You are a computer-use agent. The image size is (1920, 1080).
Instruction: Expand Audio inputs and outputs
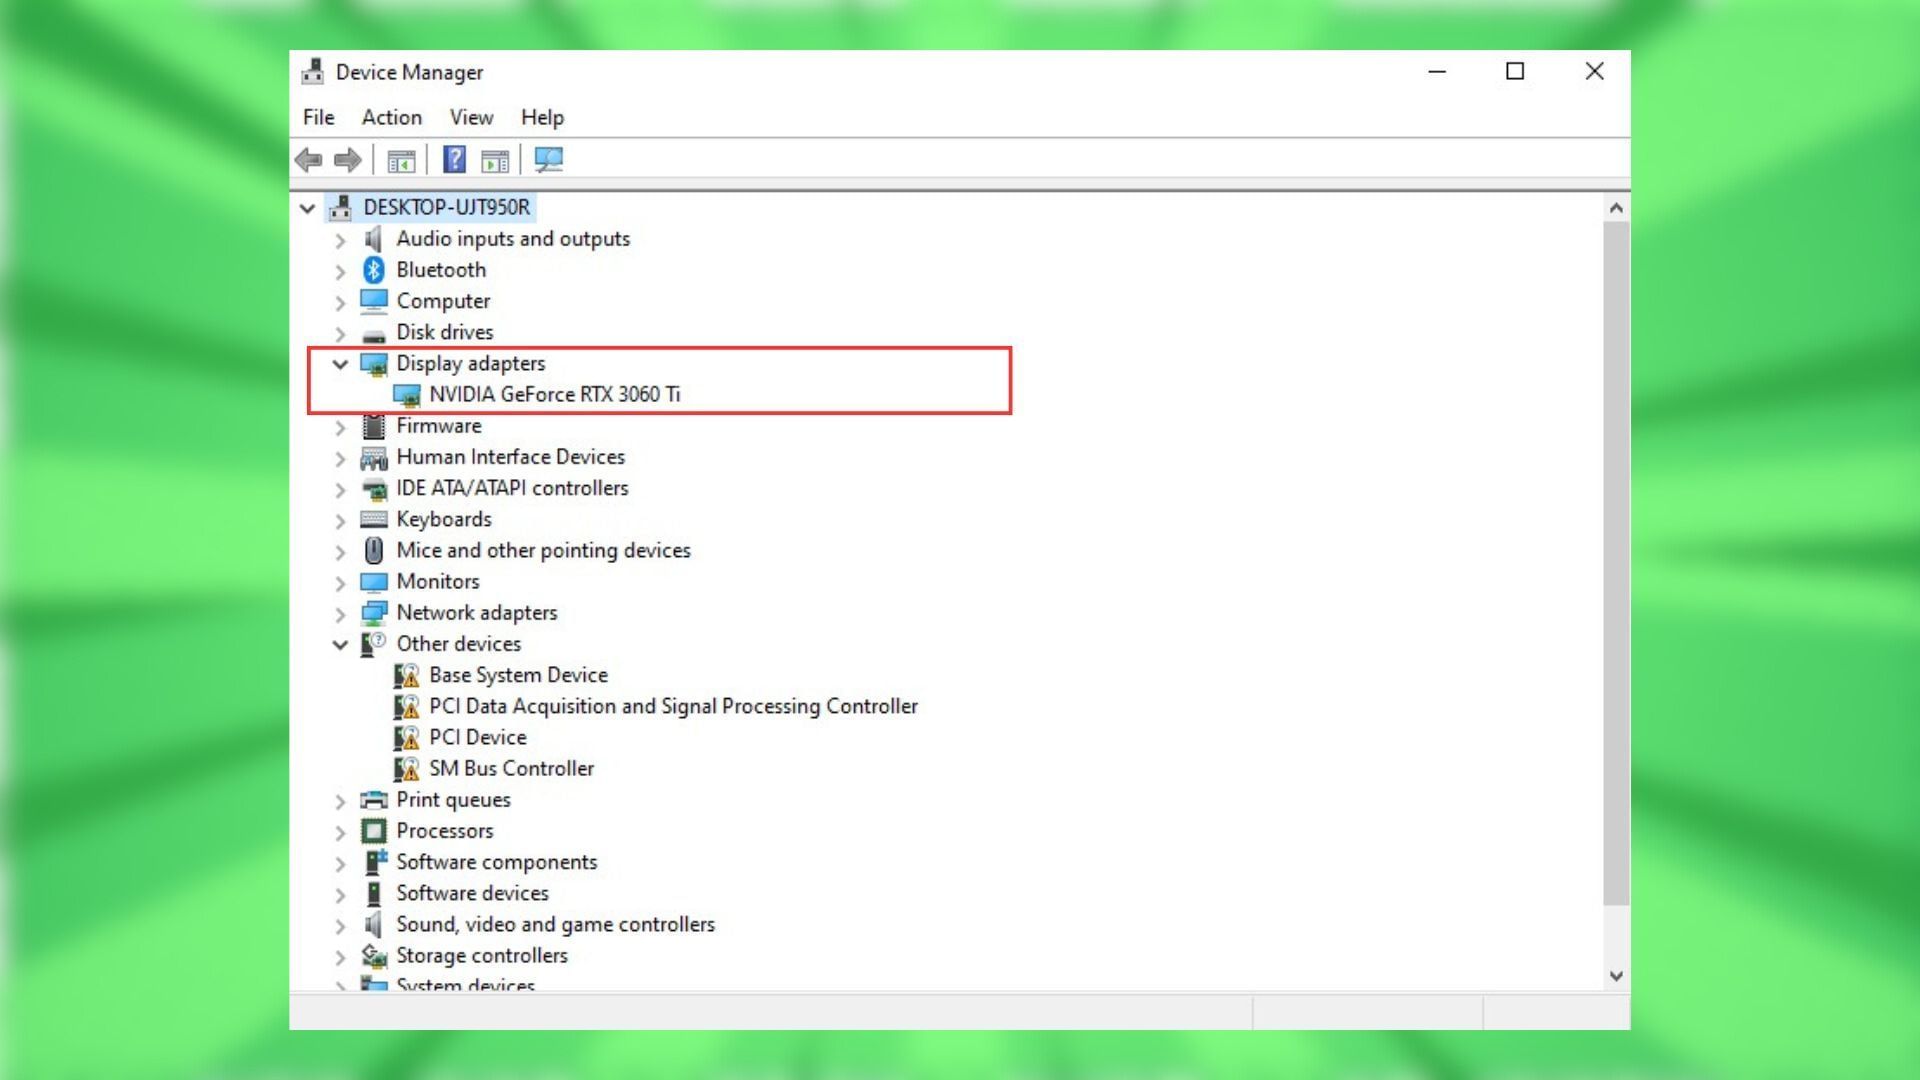340,240
